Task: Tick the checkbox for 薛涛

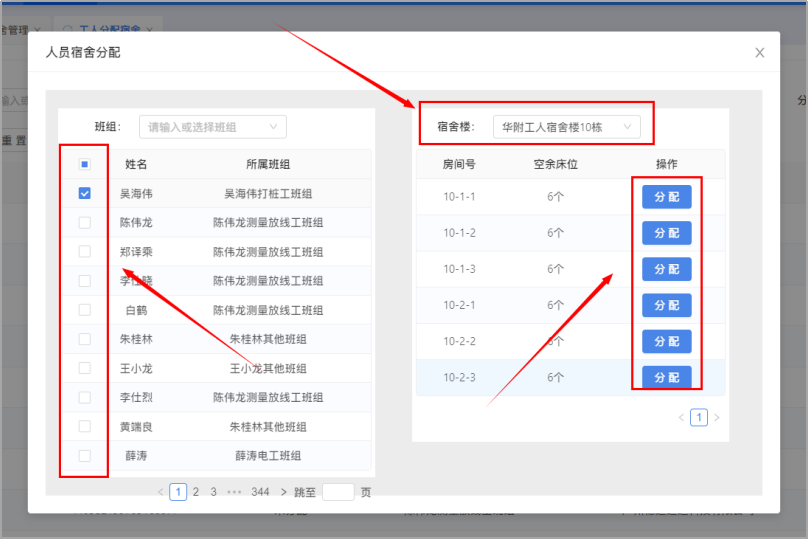Action: [x=85, y=456]
